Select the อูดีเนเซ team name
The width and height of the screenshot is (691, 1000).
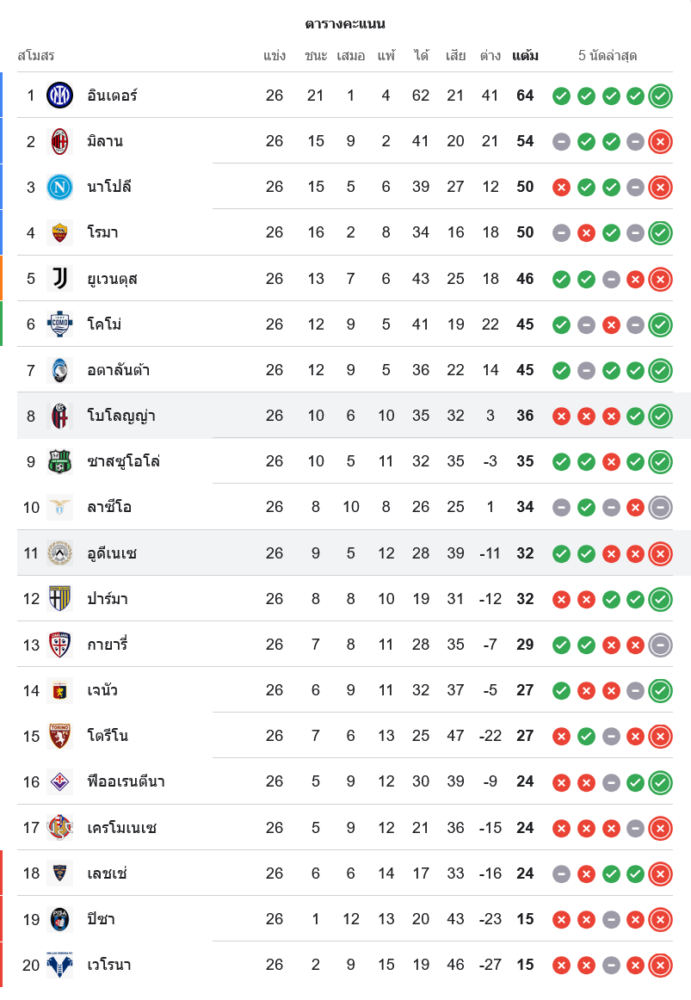[x=112, y=553]
